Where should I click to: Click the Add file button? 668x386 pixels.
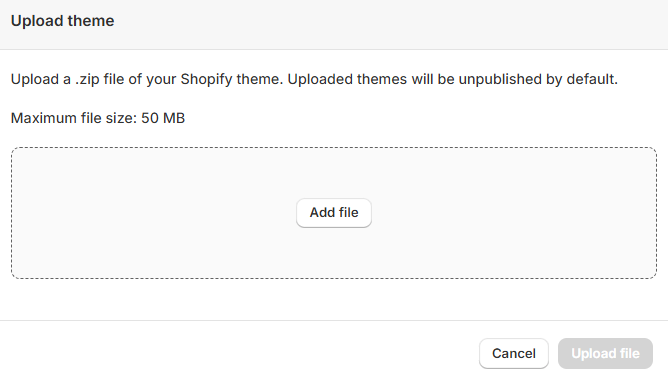334,213
